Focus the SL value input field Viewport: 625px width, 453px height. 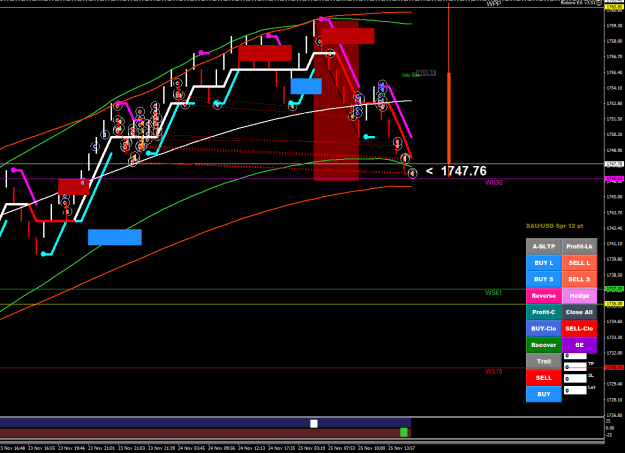575,378
